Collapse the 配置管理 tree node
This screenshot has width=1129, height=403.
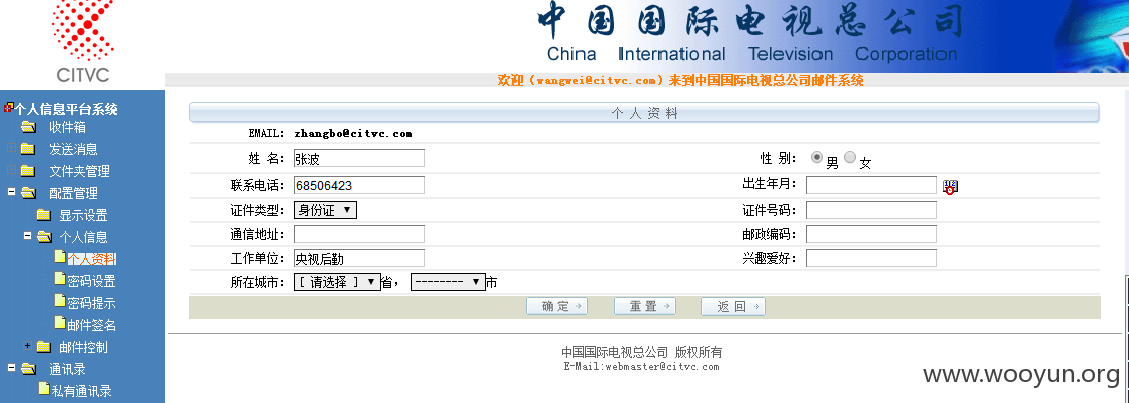click(11, 192)
